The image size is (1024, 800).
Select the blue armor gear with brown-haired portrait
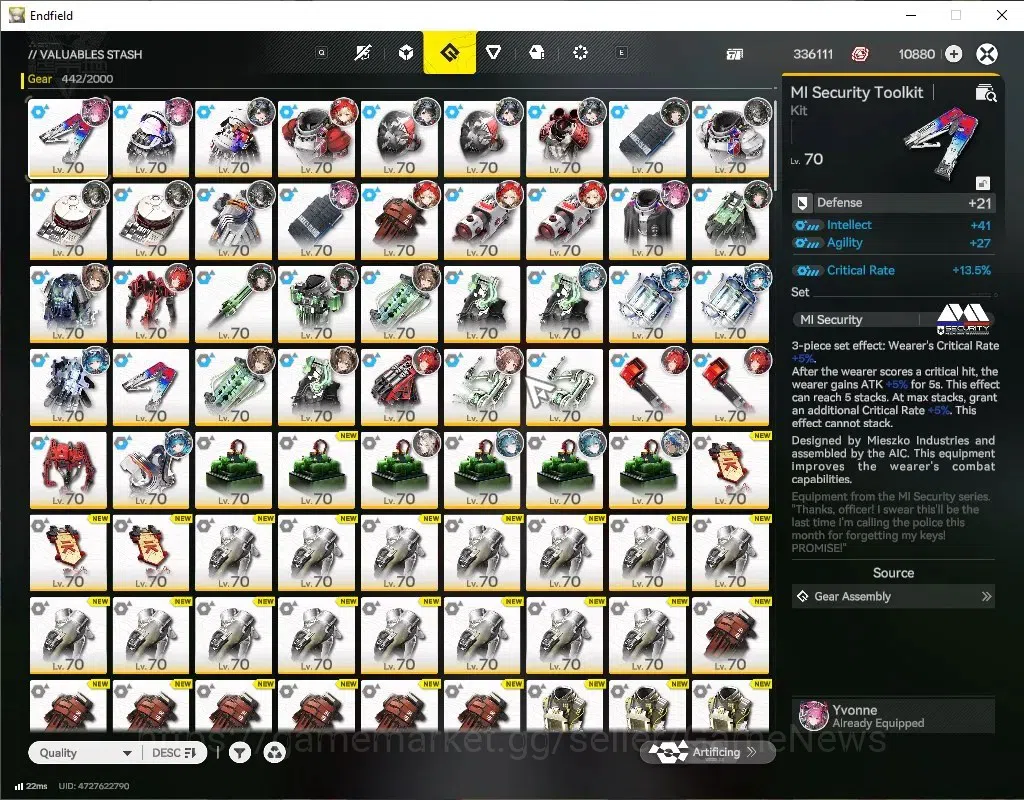click(x=69, y=304)
